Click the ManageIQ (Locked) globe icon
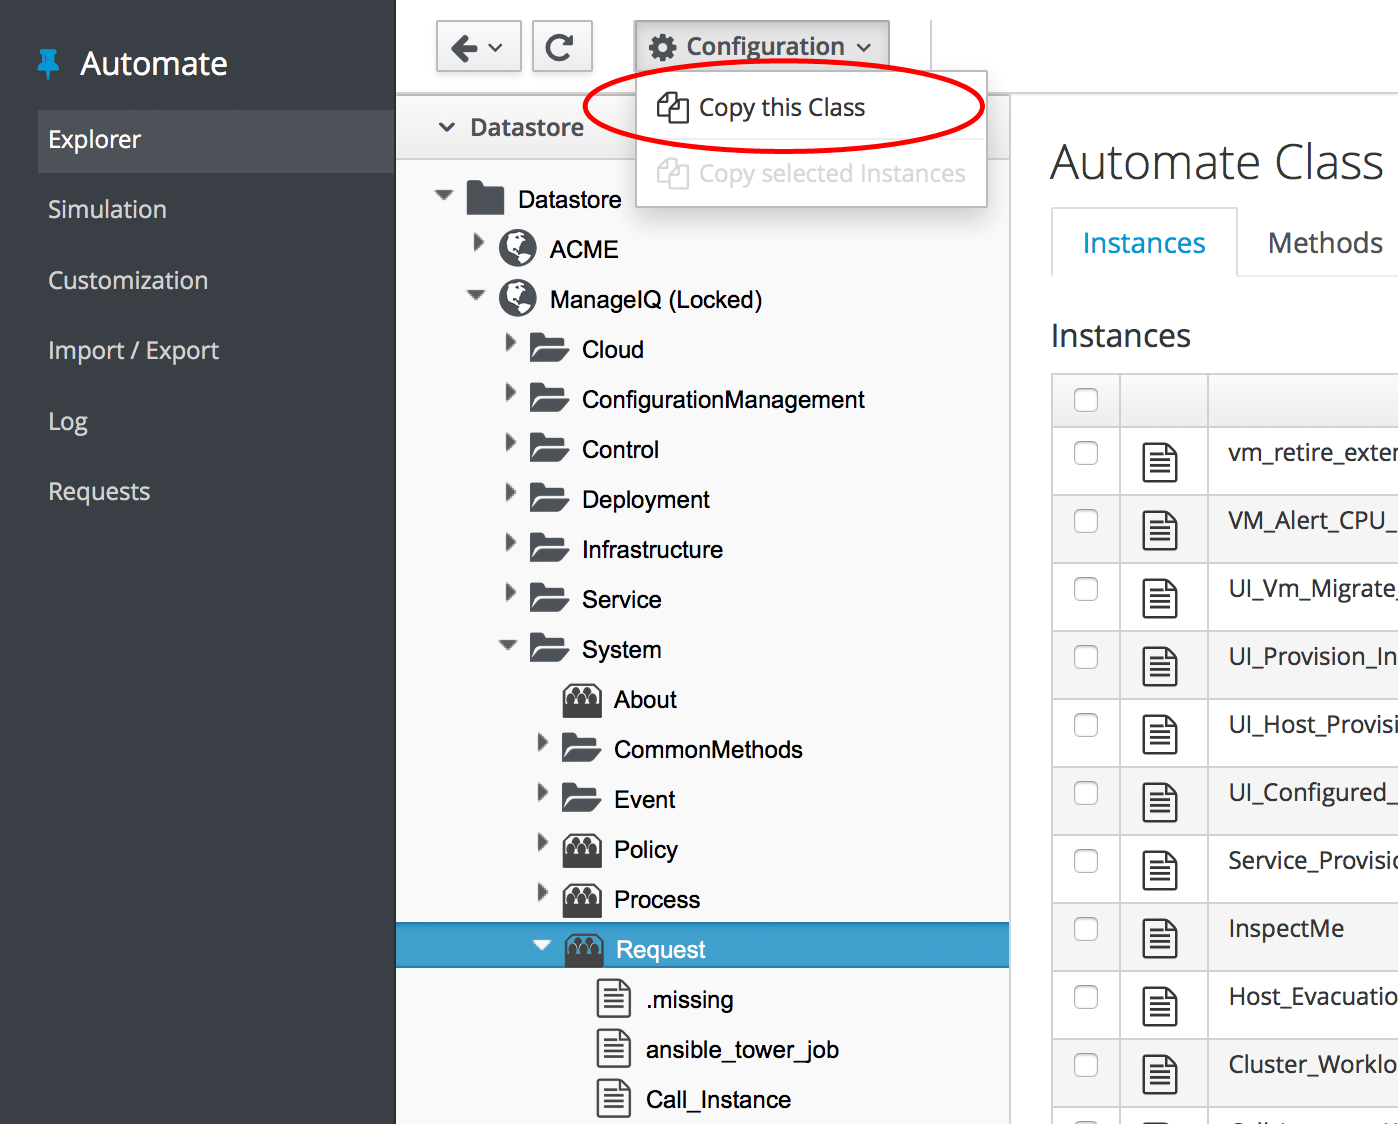This screenshot has height=1124, width=1398. tap(517, 298)
